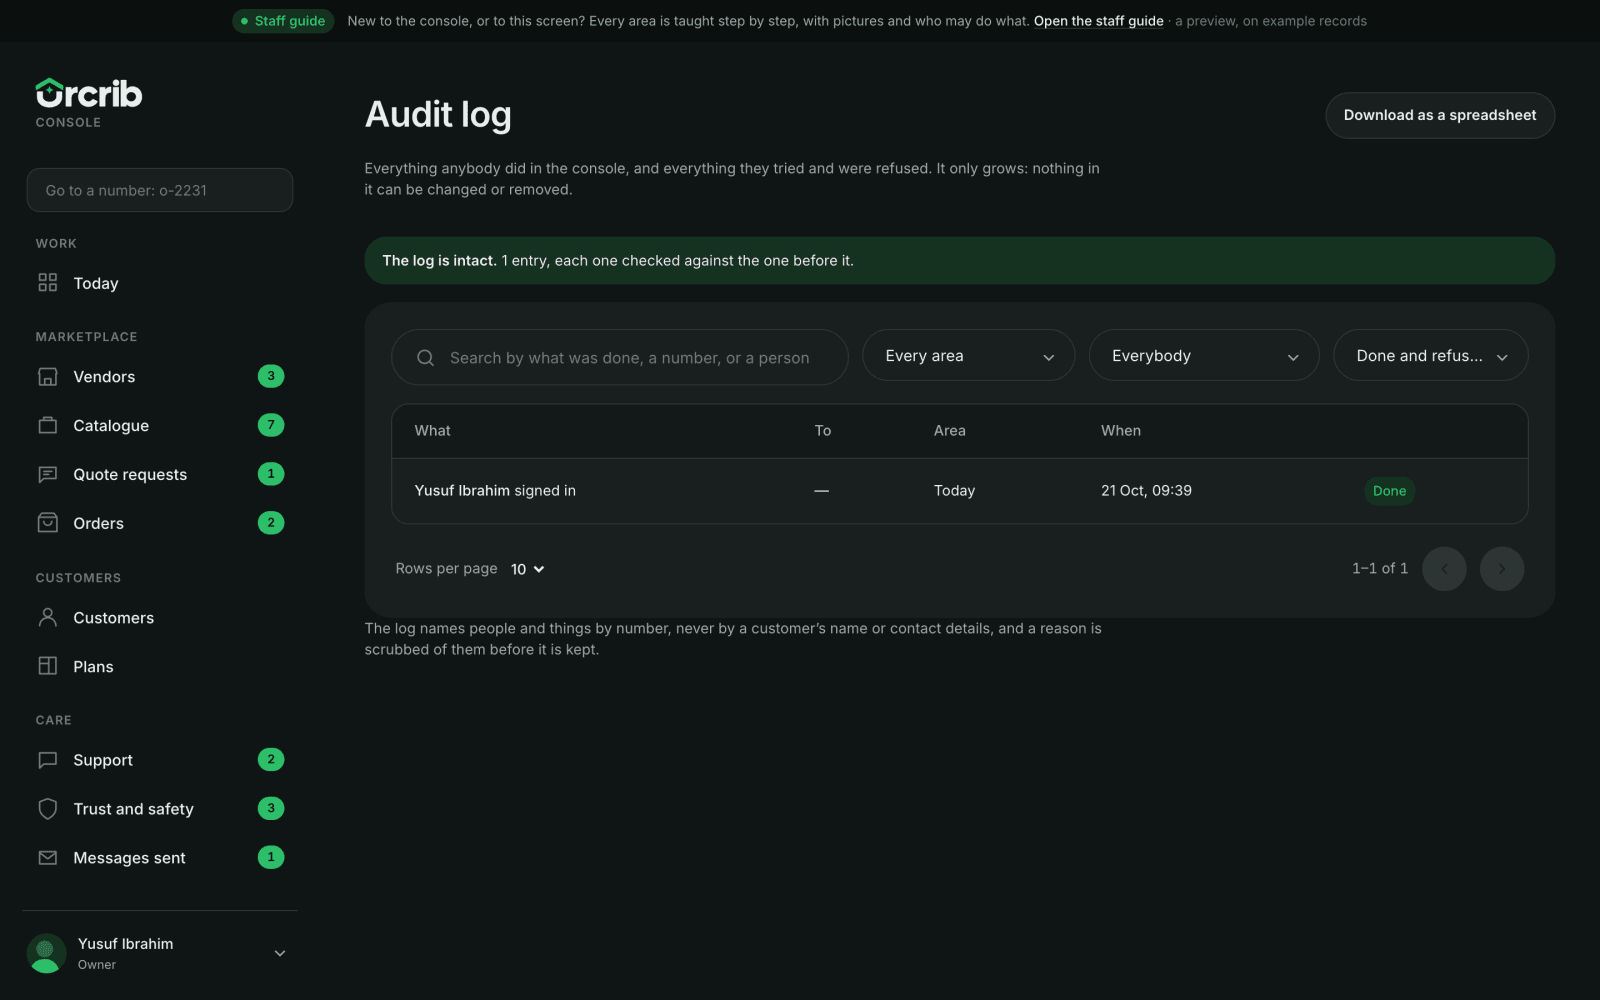The height and width of the screenshot is (1000, 1600).
Task: Open Catalogue in the sidebar
Action: pos(160,425)
